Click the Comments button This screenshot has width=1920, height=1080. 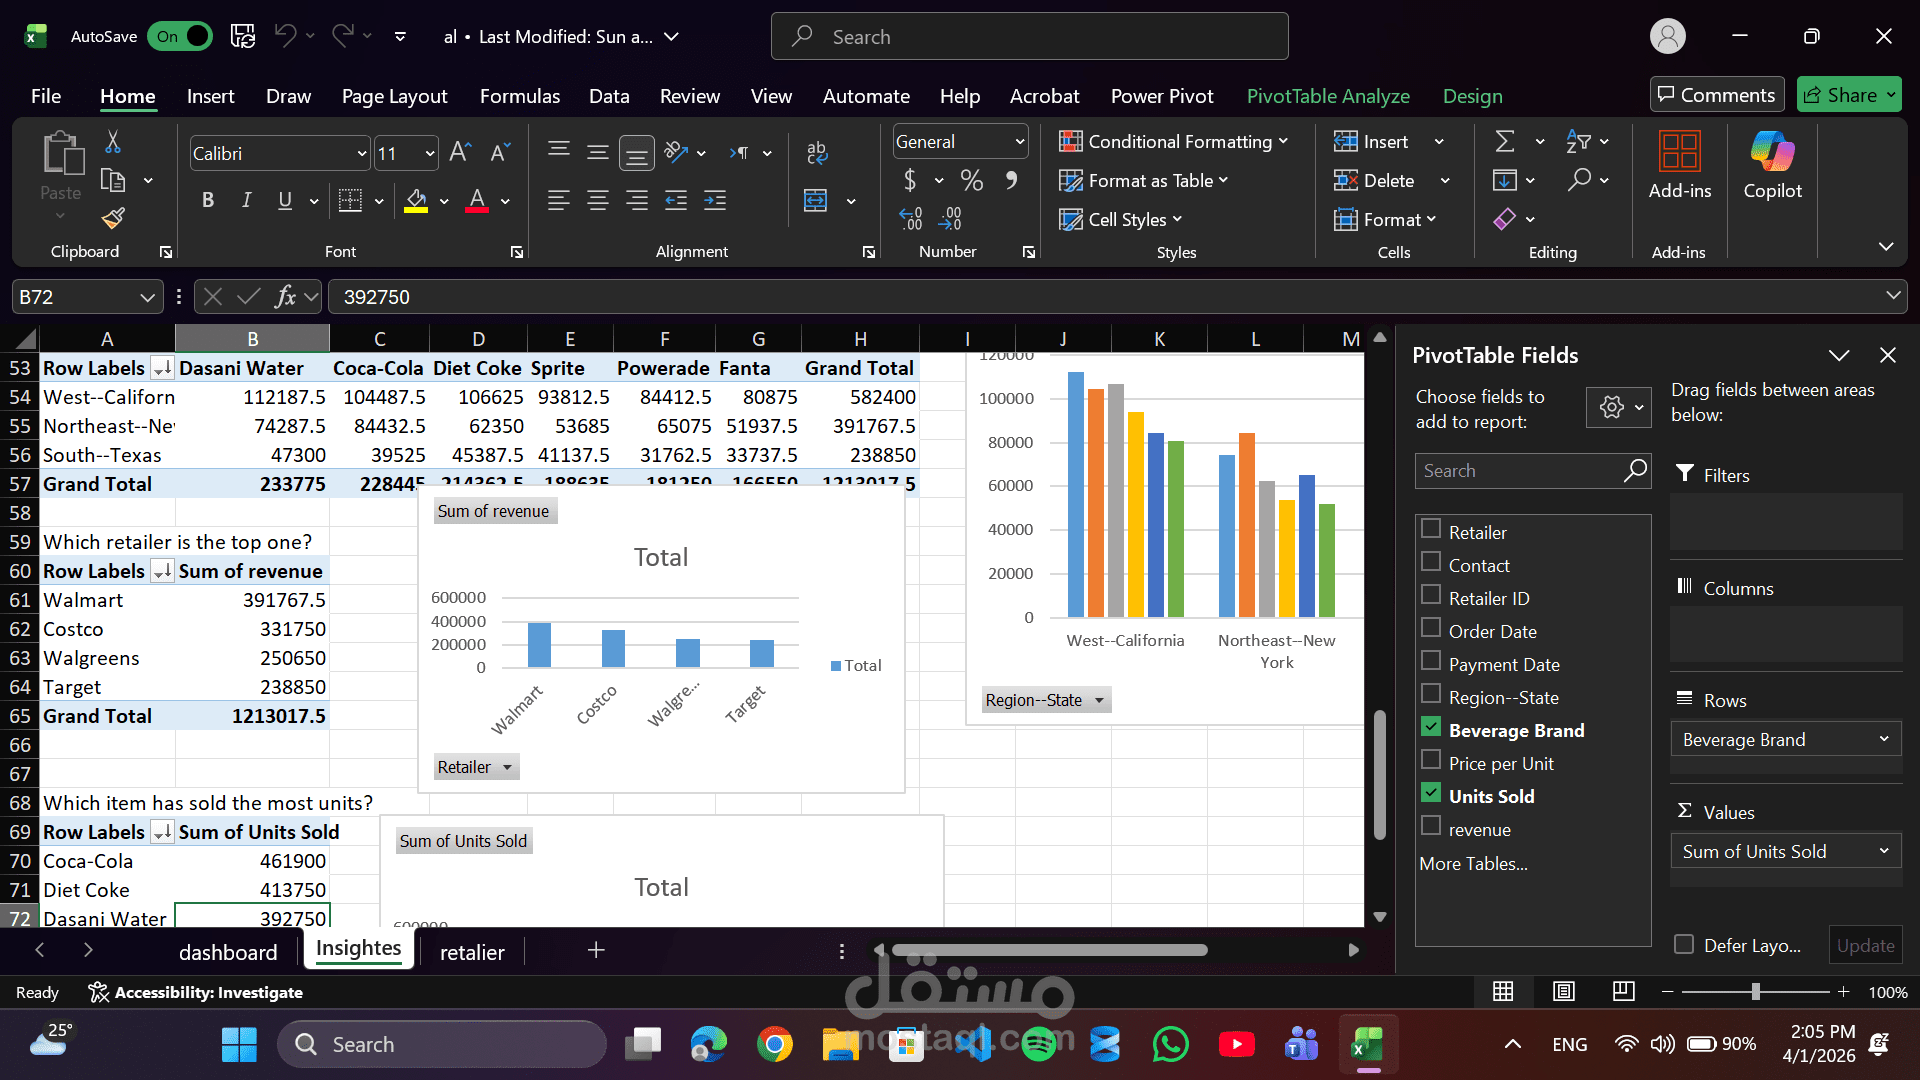click(1717, 95)
